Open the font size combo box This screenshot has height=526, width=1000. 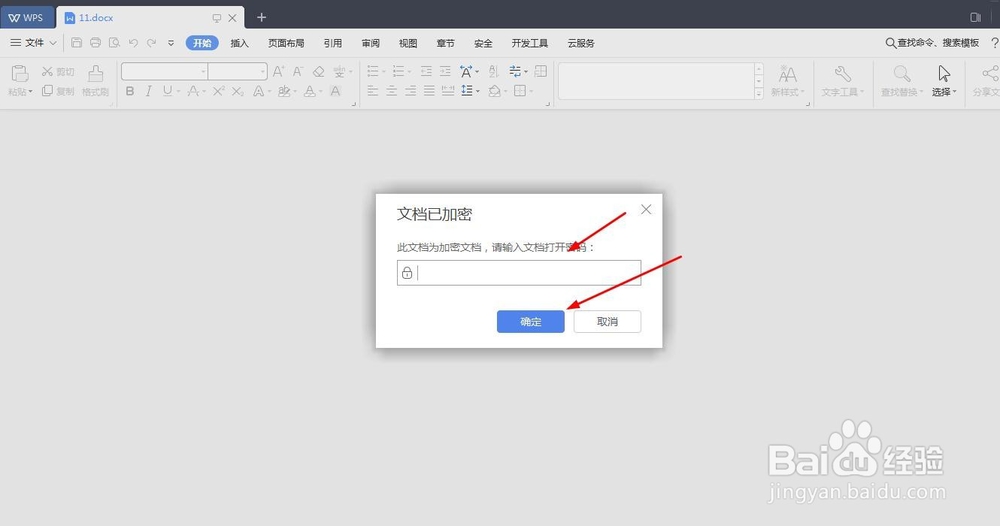pos(237,71)
